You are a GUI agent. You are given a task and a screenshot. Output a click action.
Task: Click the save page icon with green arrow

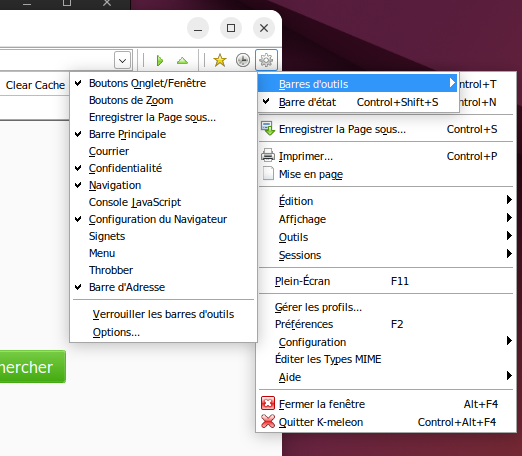pyautogui.click(x=268, y=129)
